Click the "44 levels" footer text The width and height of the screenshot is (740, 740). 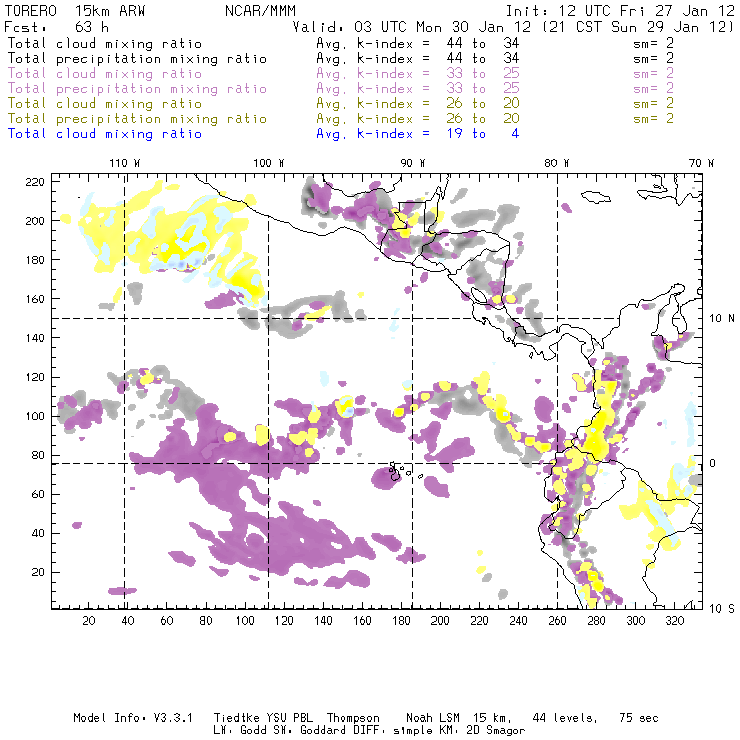[x=565, y=718]
